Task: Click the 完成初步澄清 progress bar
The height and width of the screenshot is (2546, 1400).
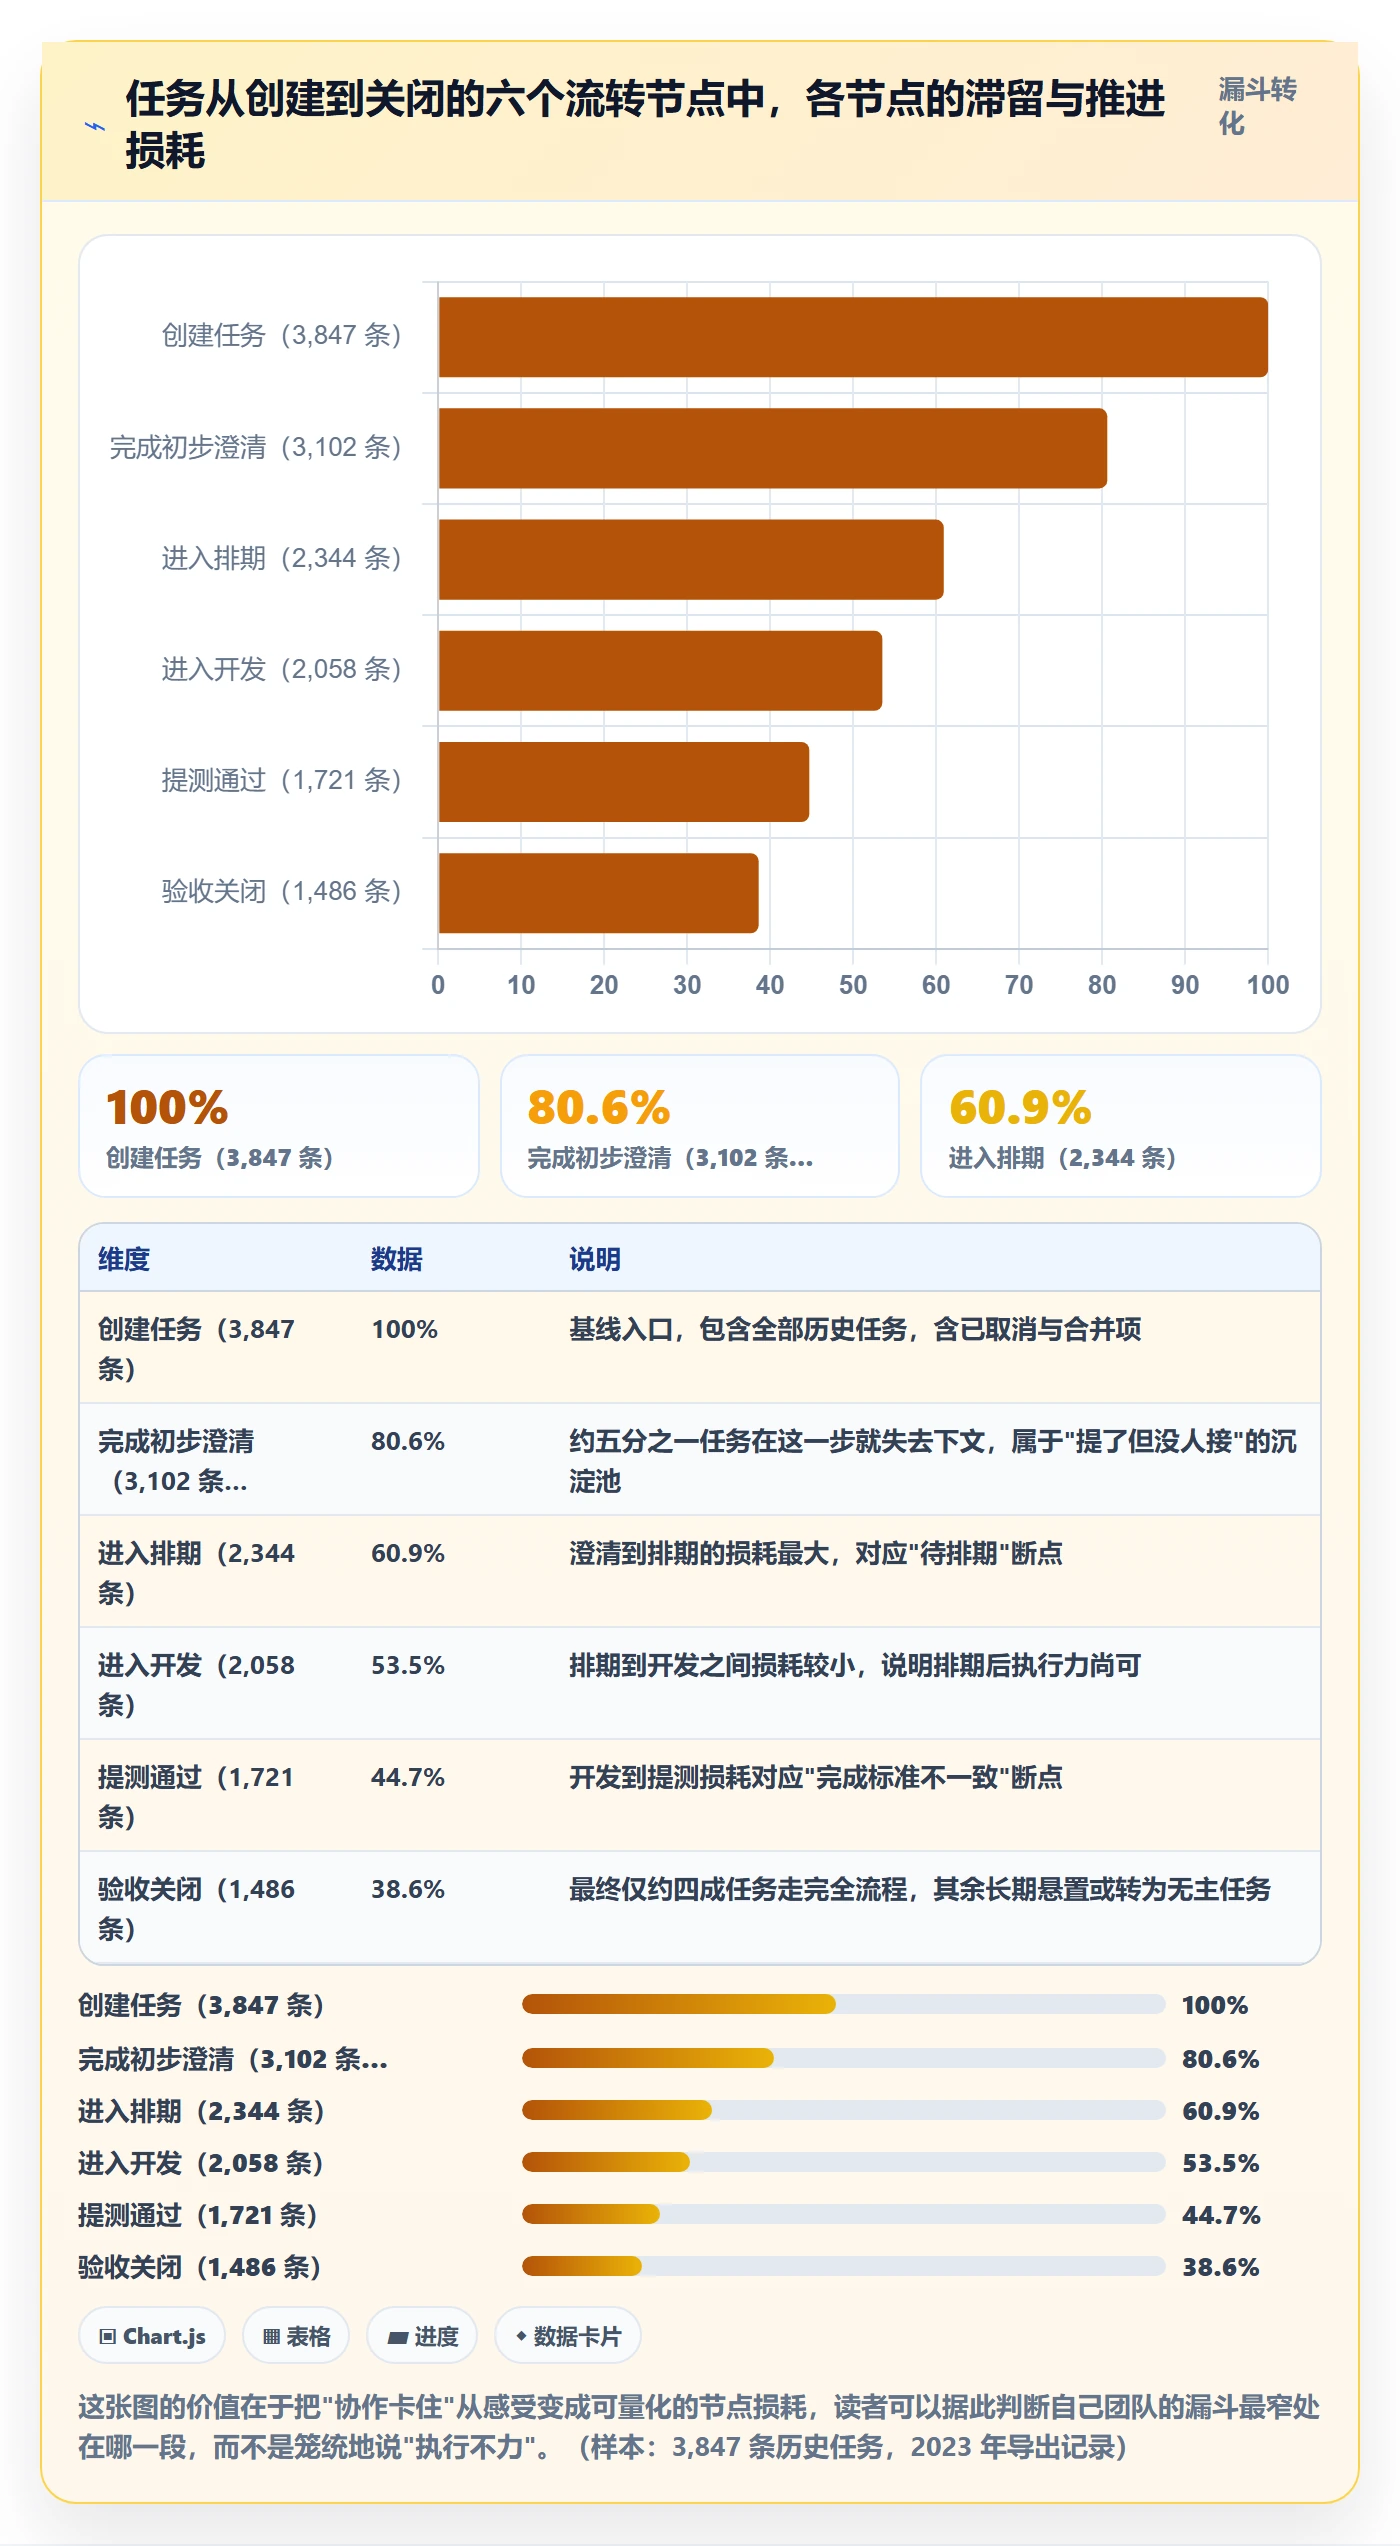Action: [844, 2058]
